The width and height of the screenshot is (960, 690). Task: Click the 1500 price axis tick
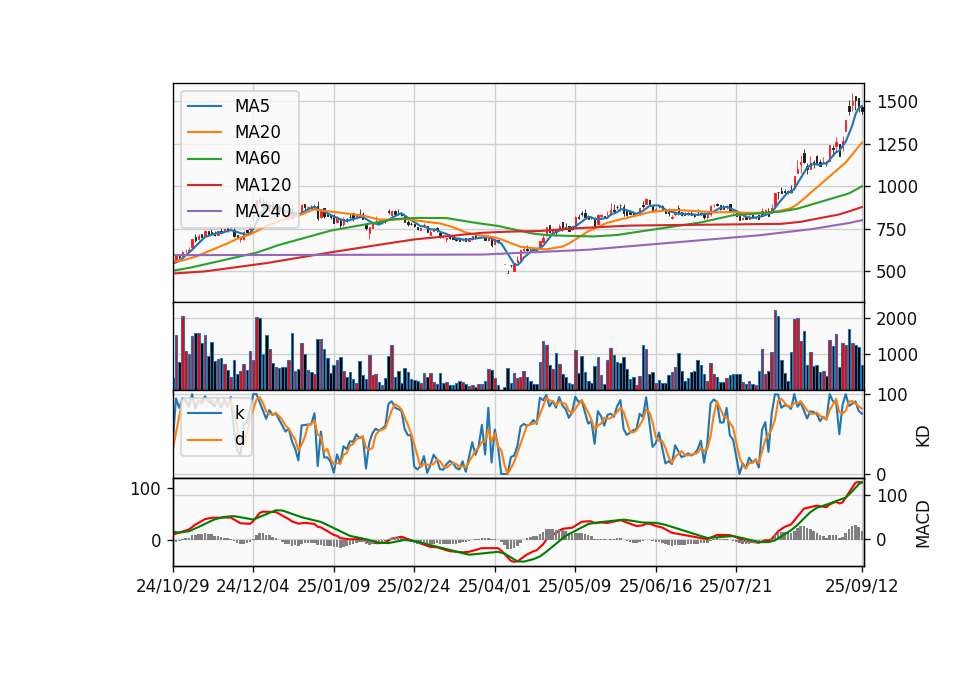click(897, 102)
